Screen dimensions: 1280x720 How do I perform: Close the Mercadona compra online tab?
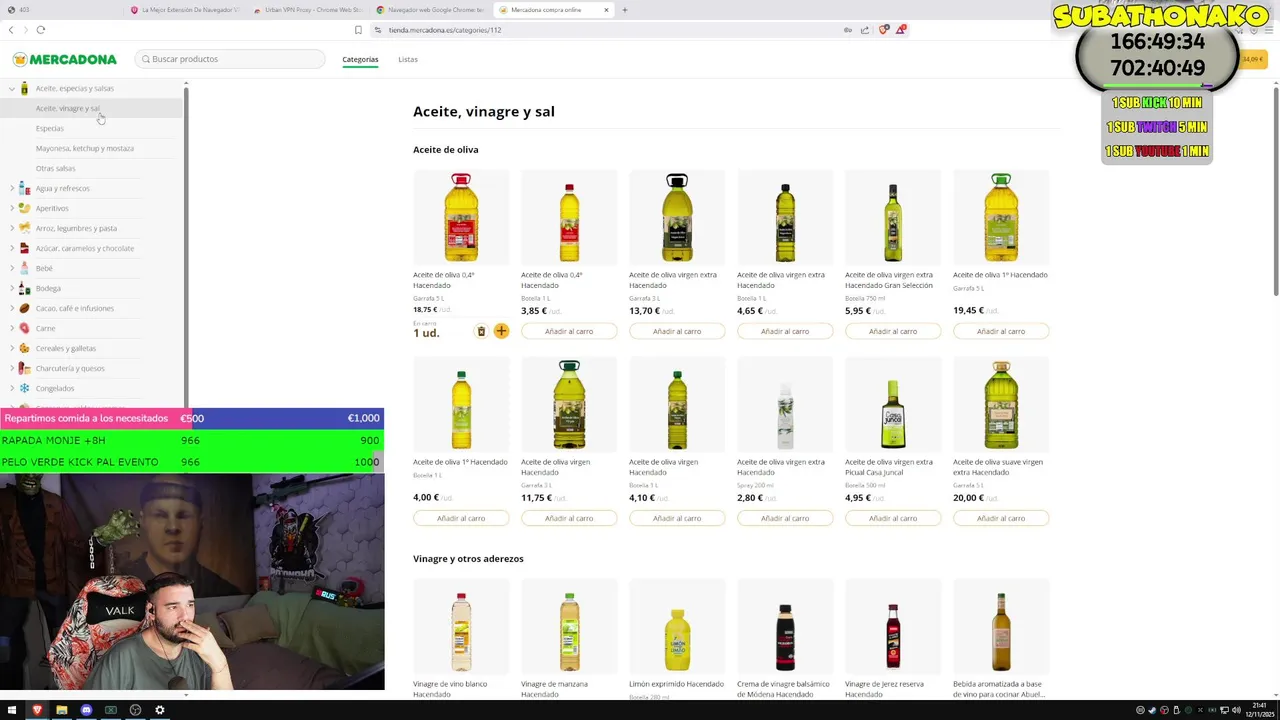tap(606, 10)
